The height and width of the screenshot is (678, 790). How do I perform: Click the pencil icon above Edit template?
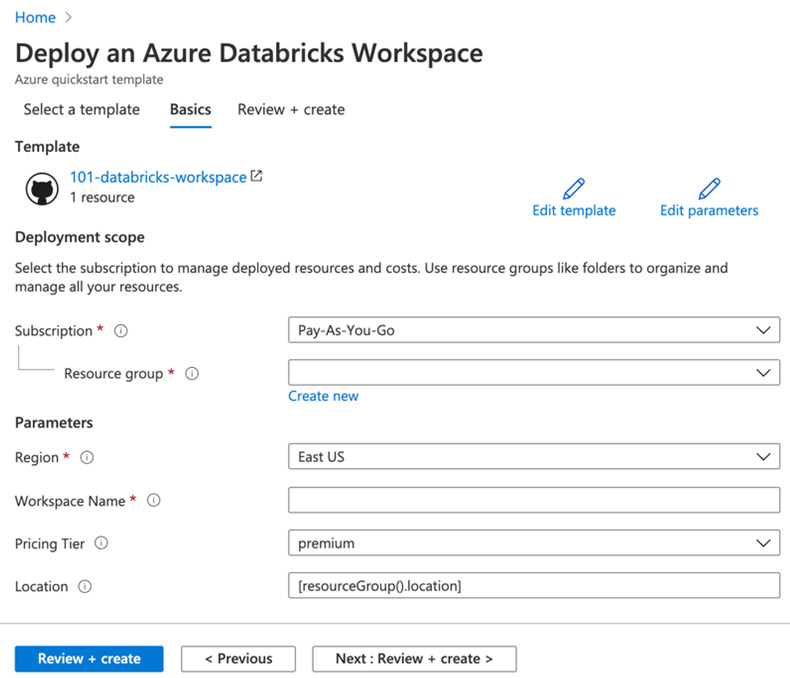coord(573,189)
